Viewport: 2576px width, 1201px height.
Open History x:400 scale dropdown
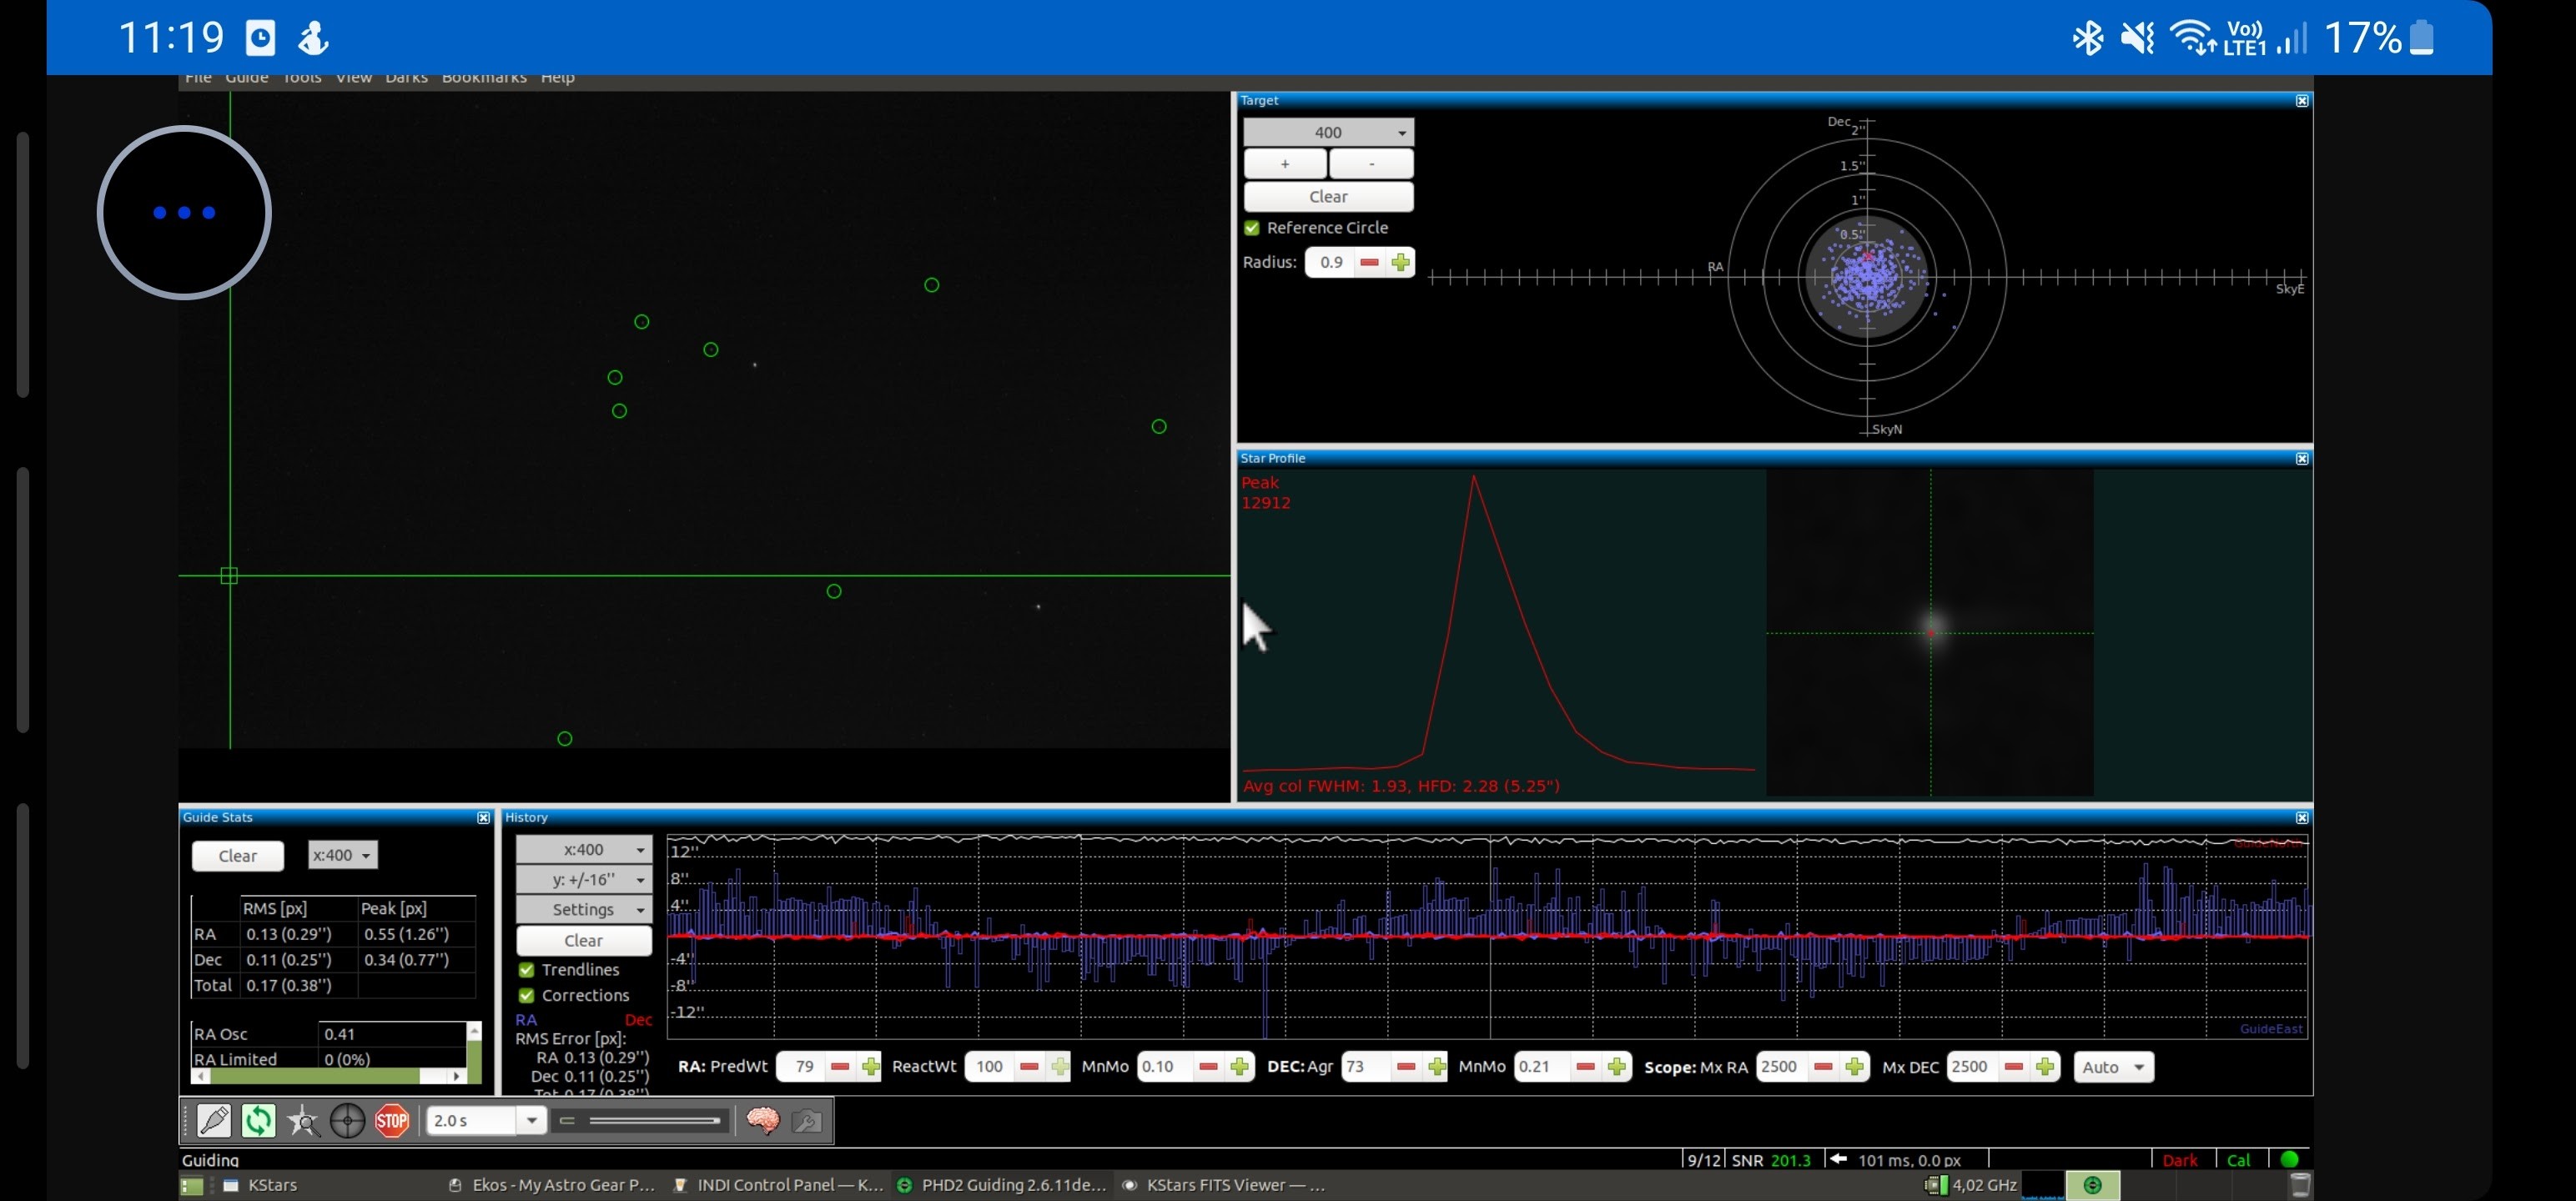tap(584, 849)
